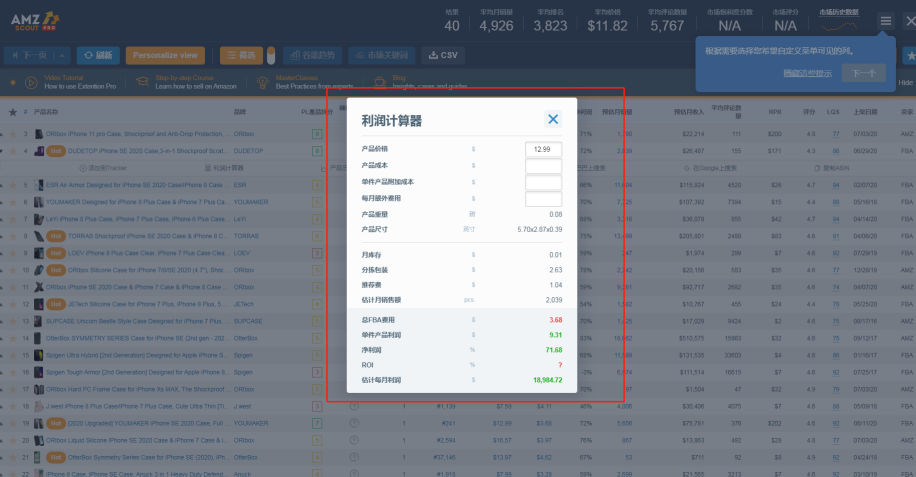The height and width of the screenshot is (477, 916).
Task: Open the 市场关键词 niche keywords button
Action: tap(381, 55)
